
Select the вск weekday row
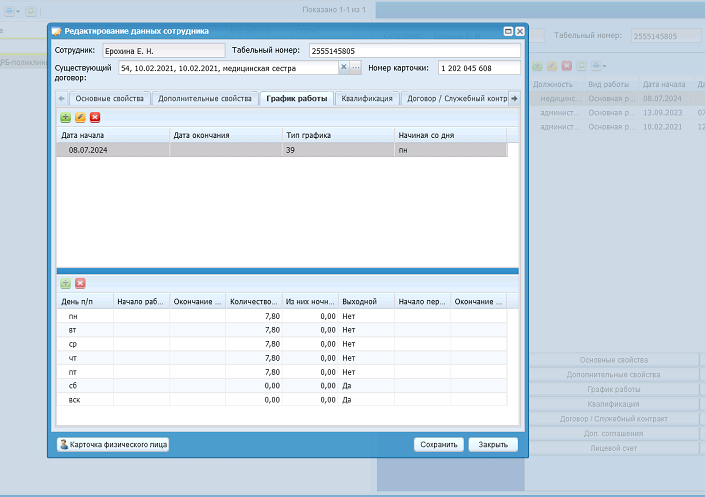(x=282, y=400)
